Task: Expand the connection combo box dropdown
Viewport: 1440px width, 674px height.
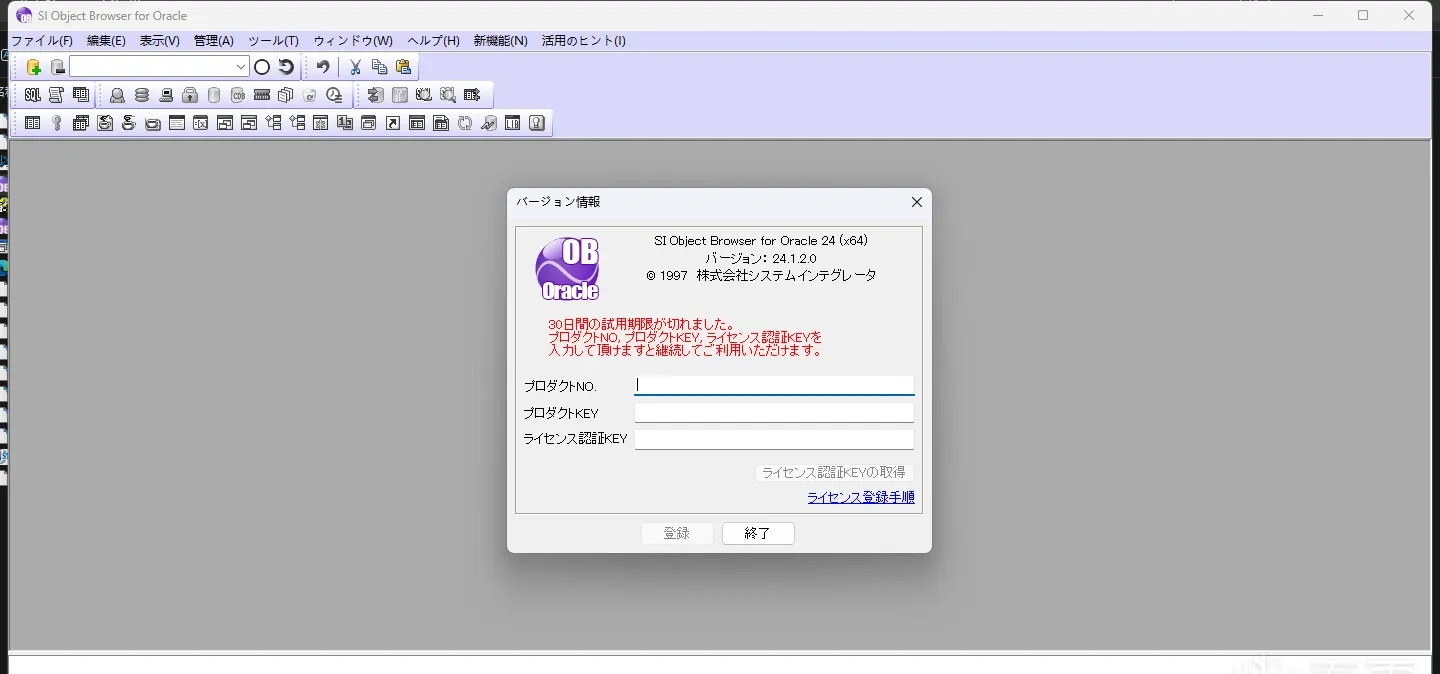Action: 241,67
